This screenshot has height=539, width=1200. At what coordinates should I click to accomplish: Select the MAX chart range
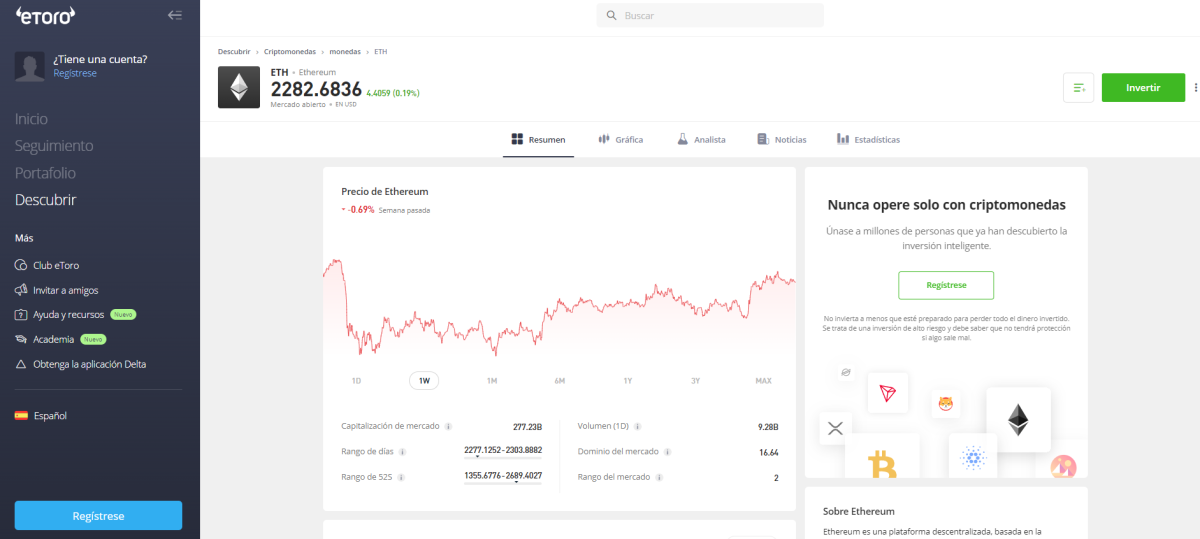coord(763,381)
